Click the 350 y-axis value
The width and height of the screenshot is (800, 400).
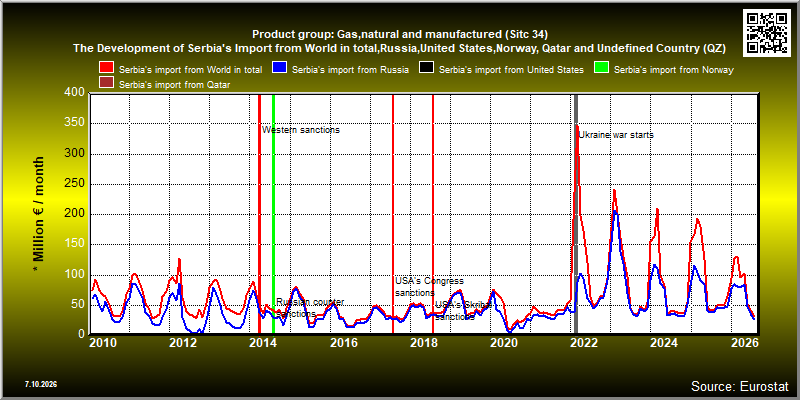(76, 123)
